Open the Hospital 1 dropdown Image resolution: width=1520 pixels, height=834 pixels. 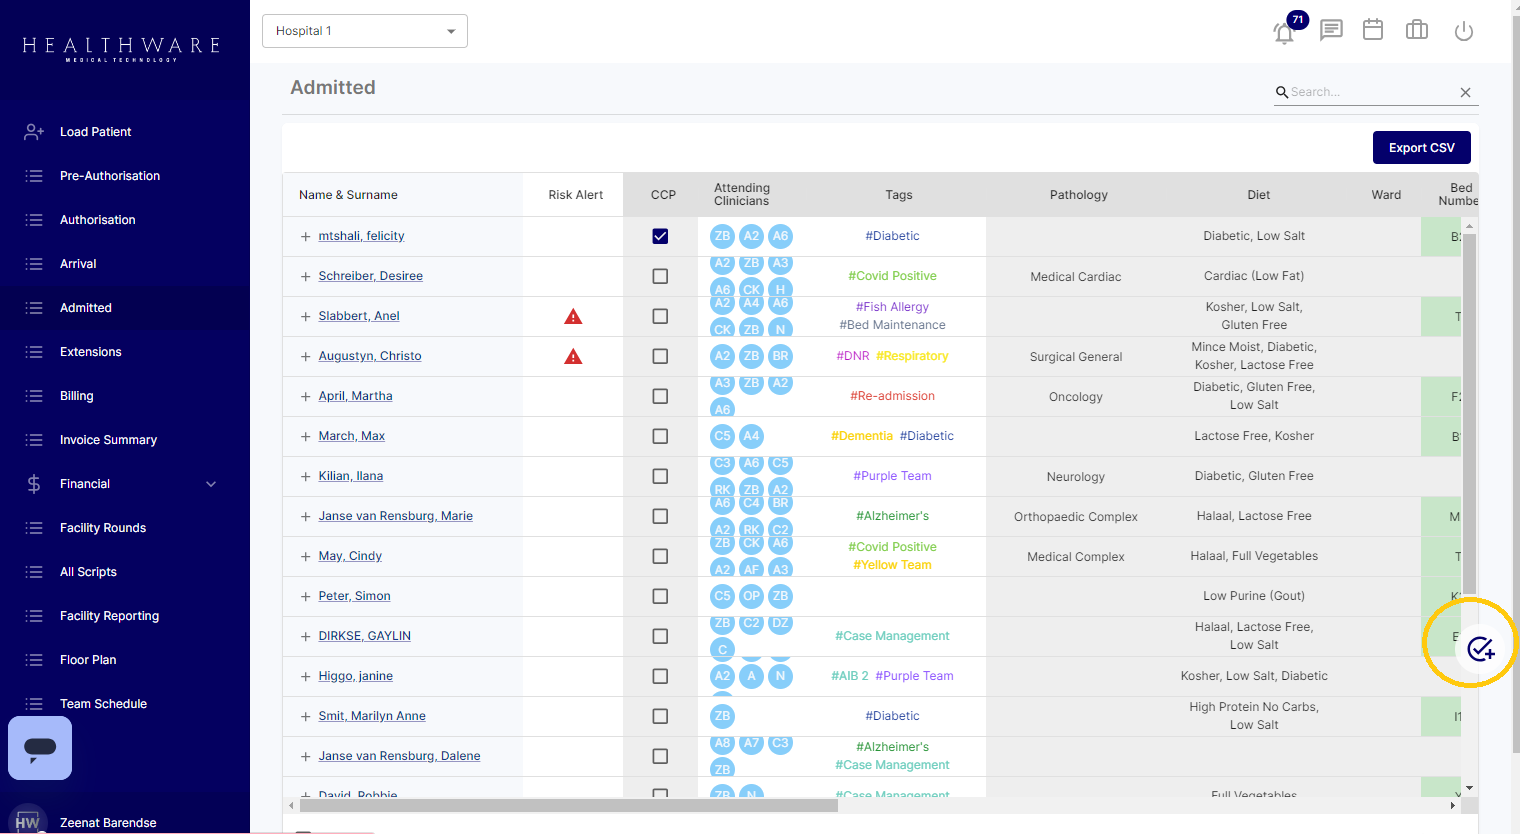pyautogui.click(x=364, y=31)
